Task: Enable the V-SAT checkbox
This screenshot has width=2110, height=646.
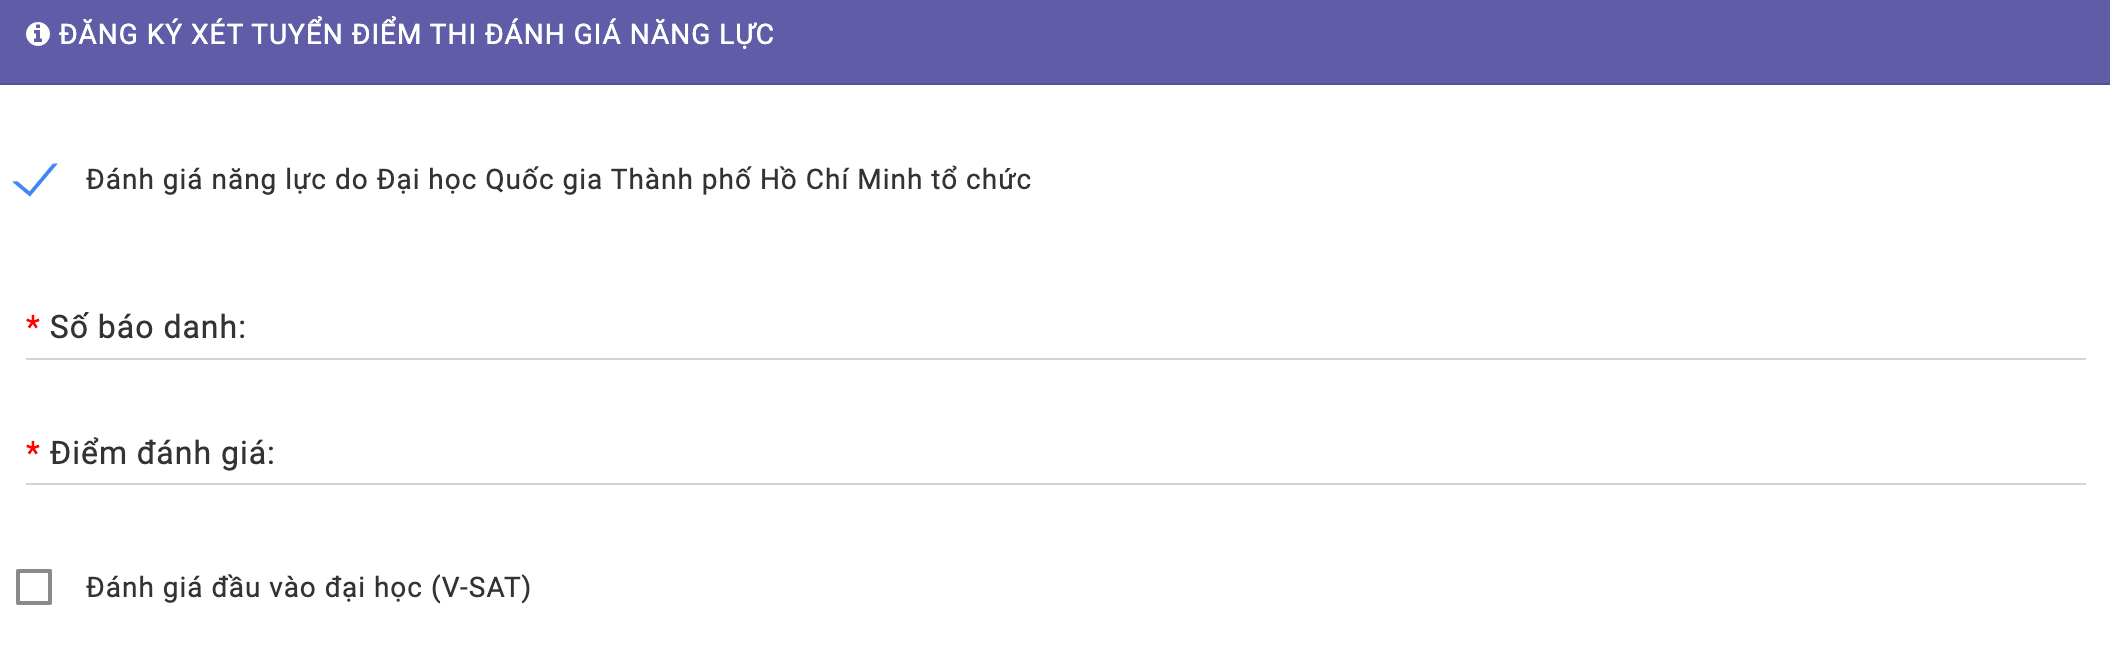Action: [x=34, y=587]
